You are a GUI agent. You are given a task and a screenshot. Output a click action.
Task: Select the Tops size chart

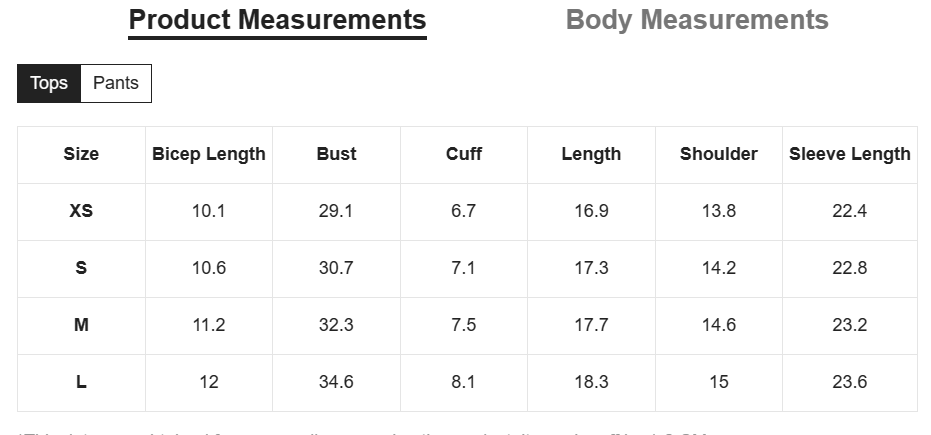(49, 83)
